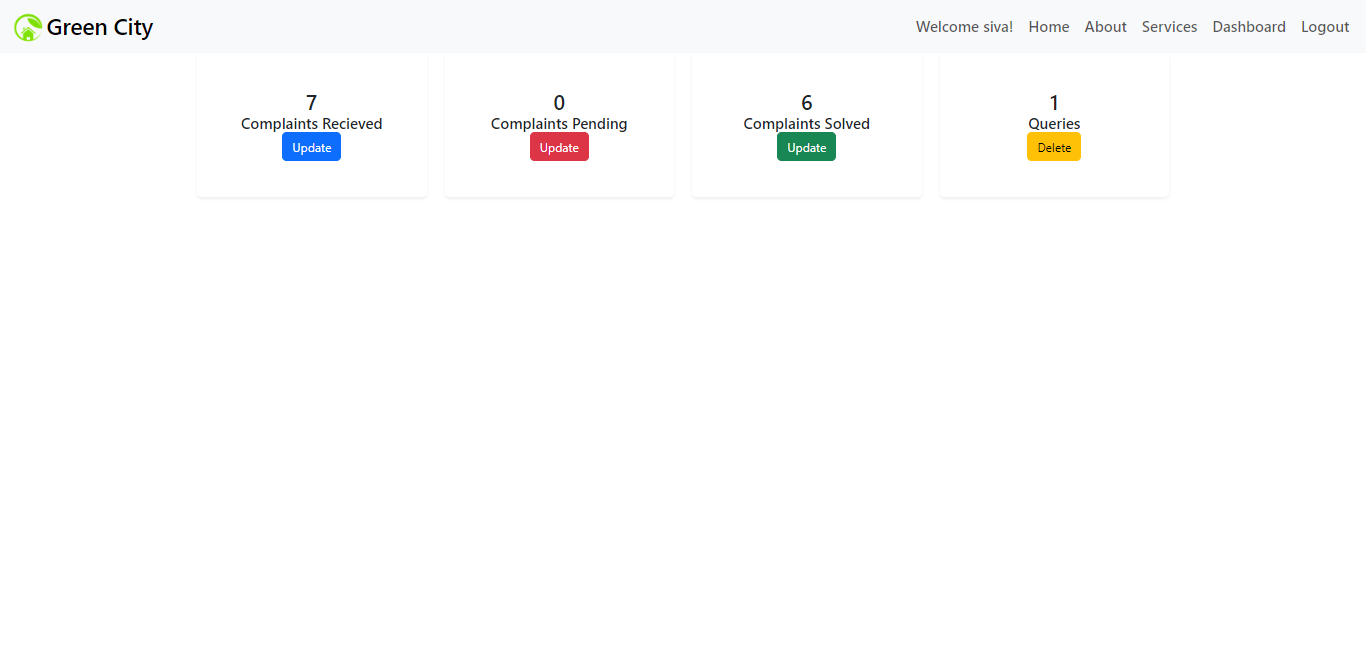Open the About page
Image resolution: width=1366 pixels, height=663 pixels.
[1105, 27]
